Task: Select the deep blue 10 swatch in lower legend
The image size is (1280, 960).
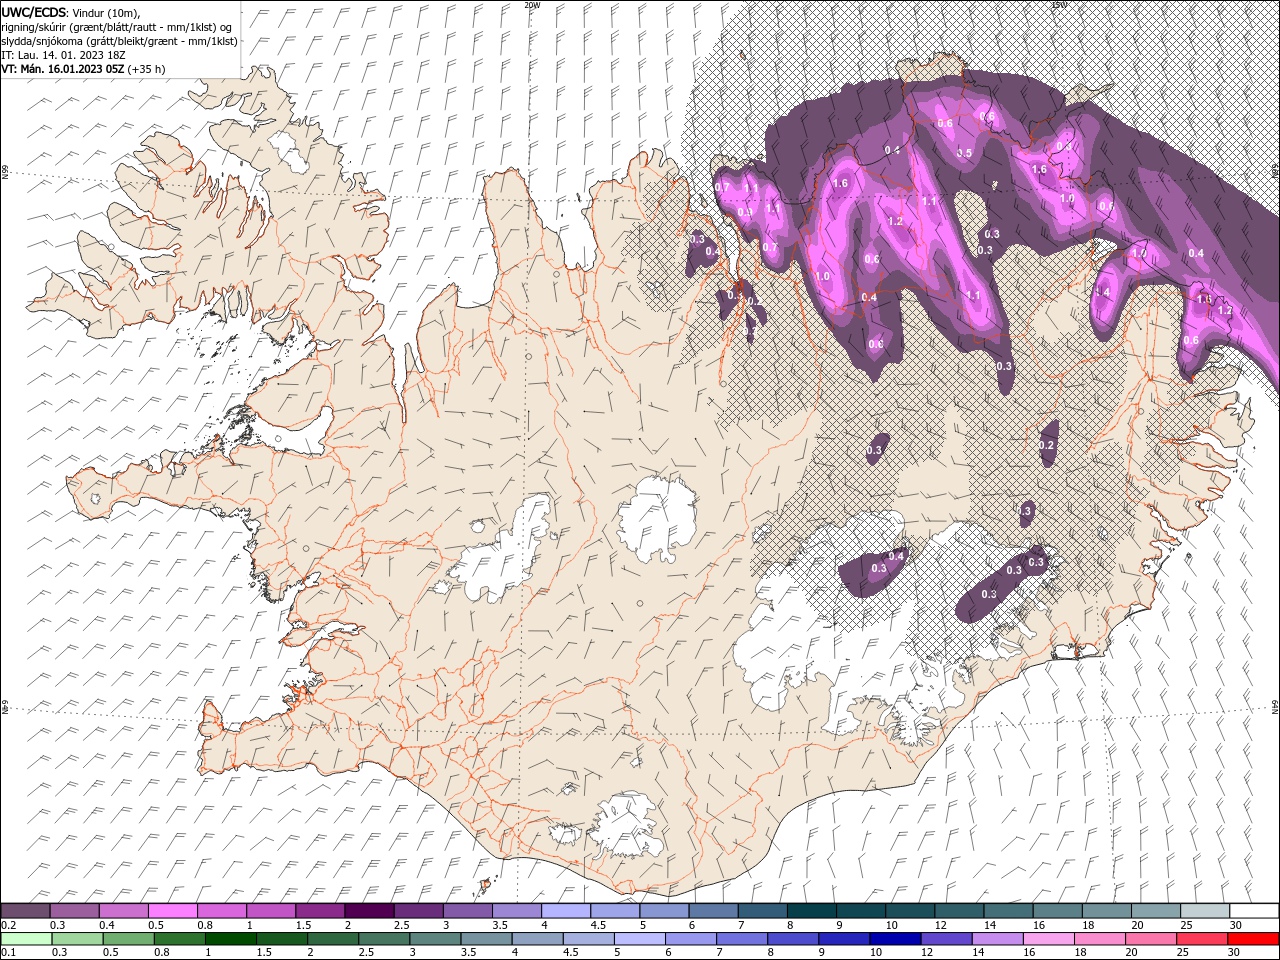Action: 895,939
